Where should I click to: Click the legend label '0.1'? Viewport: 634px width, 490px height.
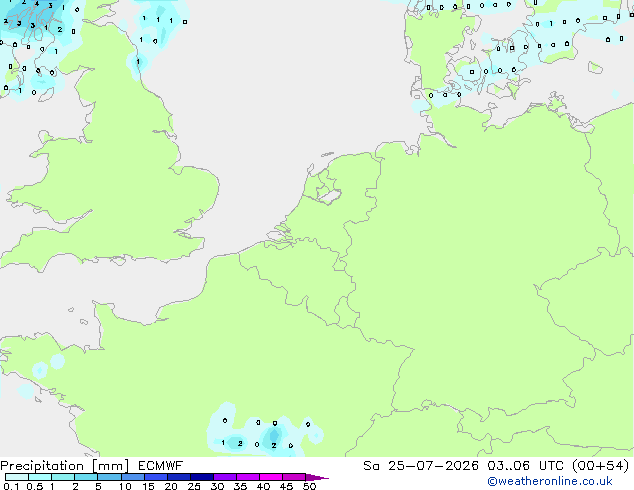11,486
